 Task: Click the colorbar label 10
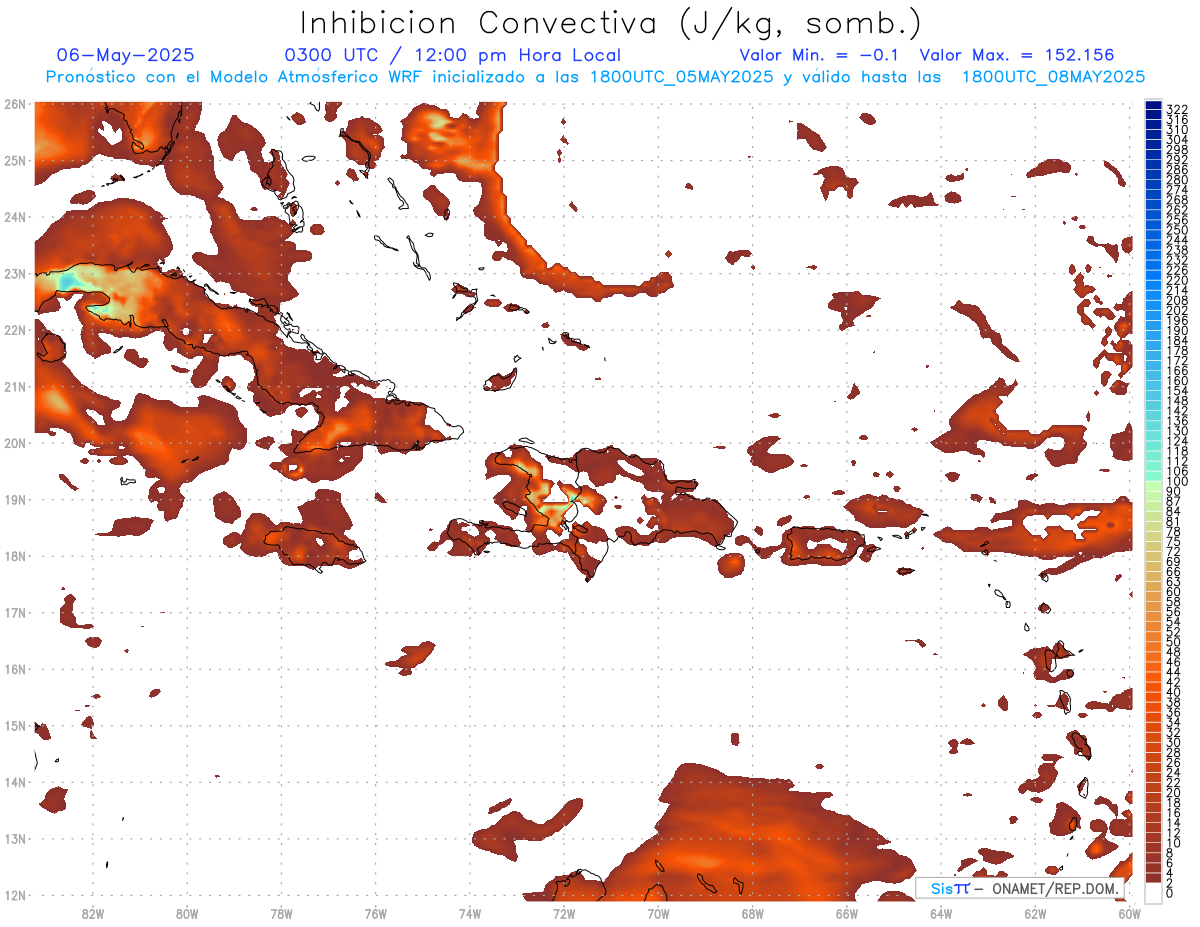coord(1173,842)
